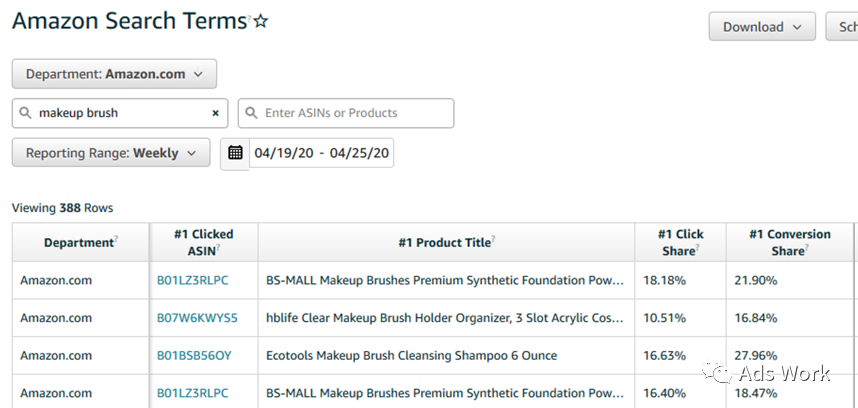Click the date range 04/19/20 - 04/25/20 field
The width and height of the screenshot is (858, 408).
pos(321,153)
